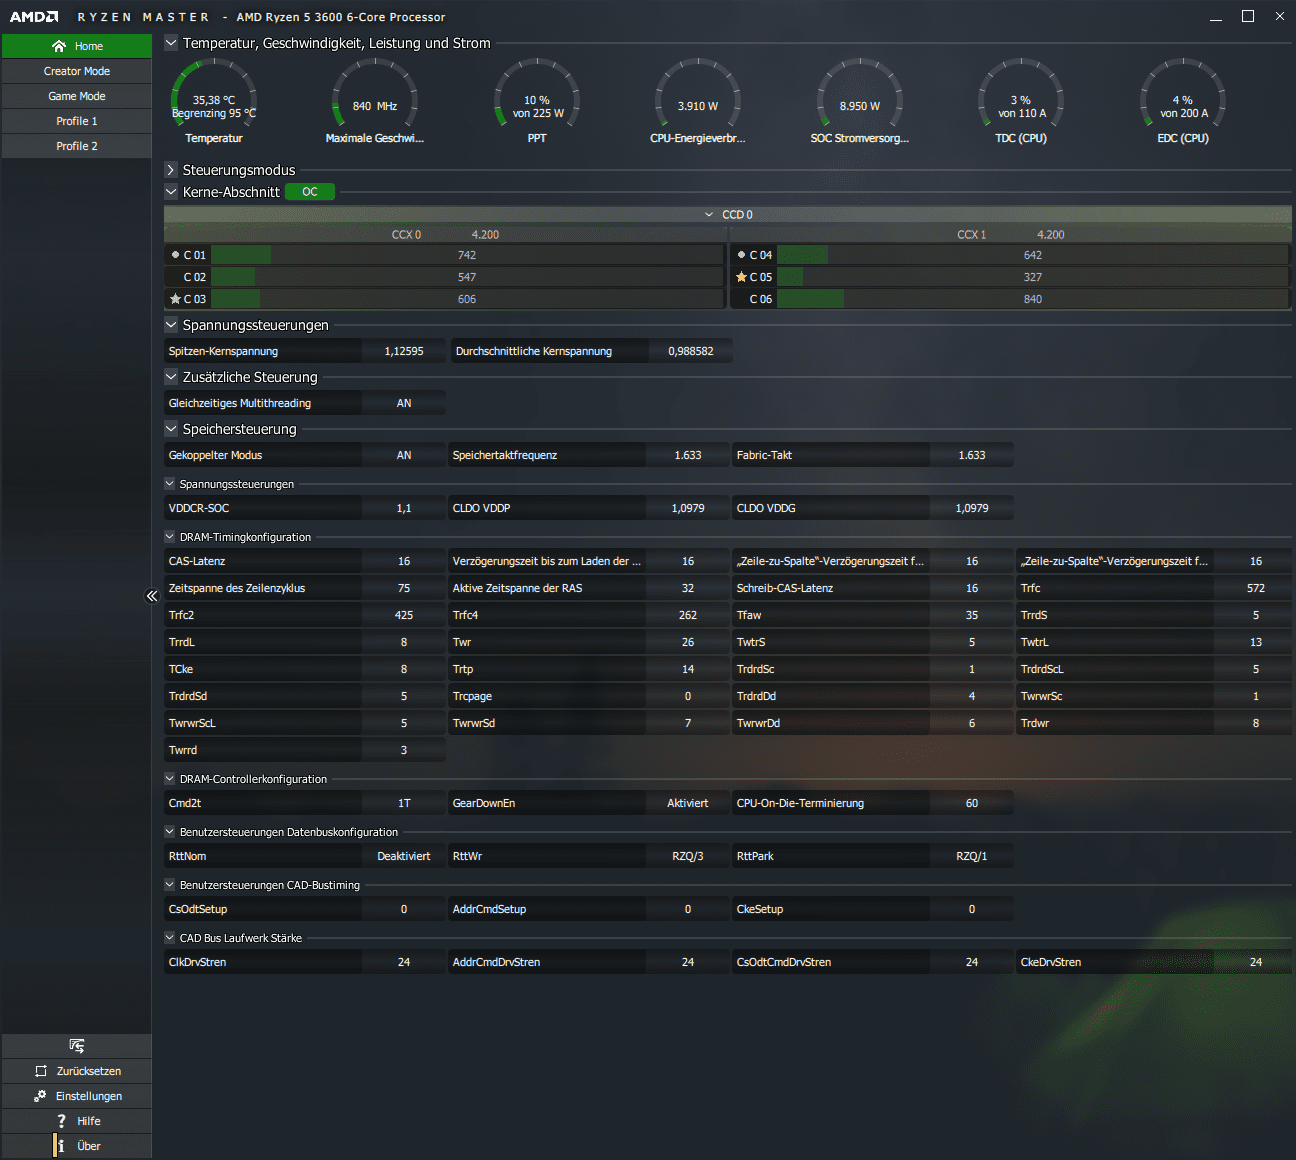
Task: Click Spitzen-Kernspannung value 1,12595
Action: [404, 351]
